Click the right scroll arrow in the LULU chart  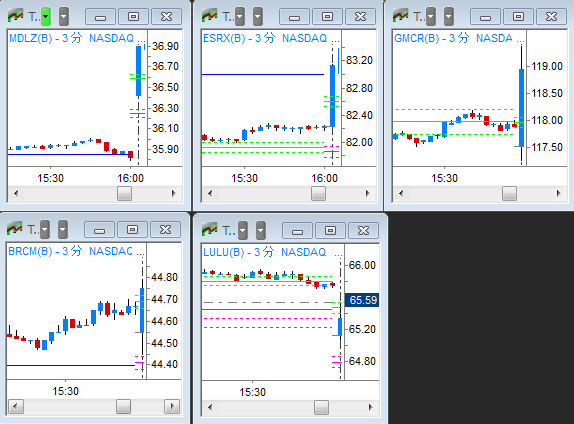[370, 407]
